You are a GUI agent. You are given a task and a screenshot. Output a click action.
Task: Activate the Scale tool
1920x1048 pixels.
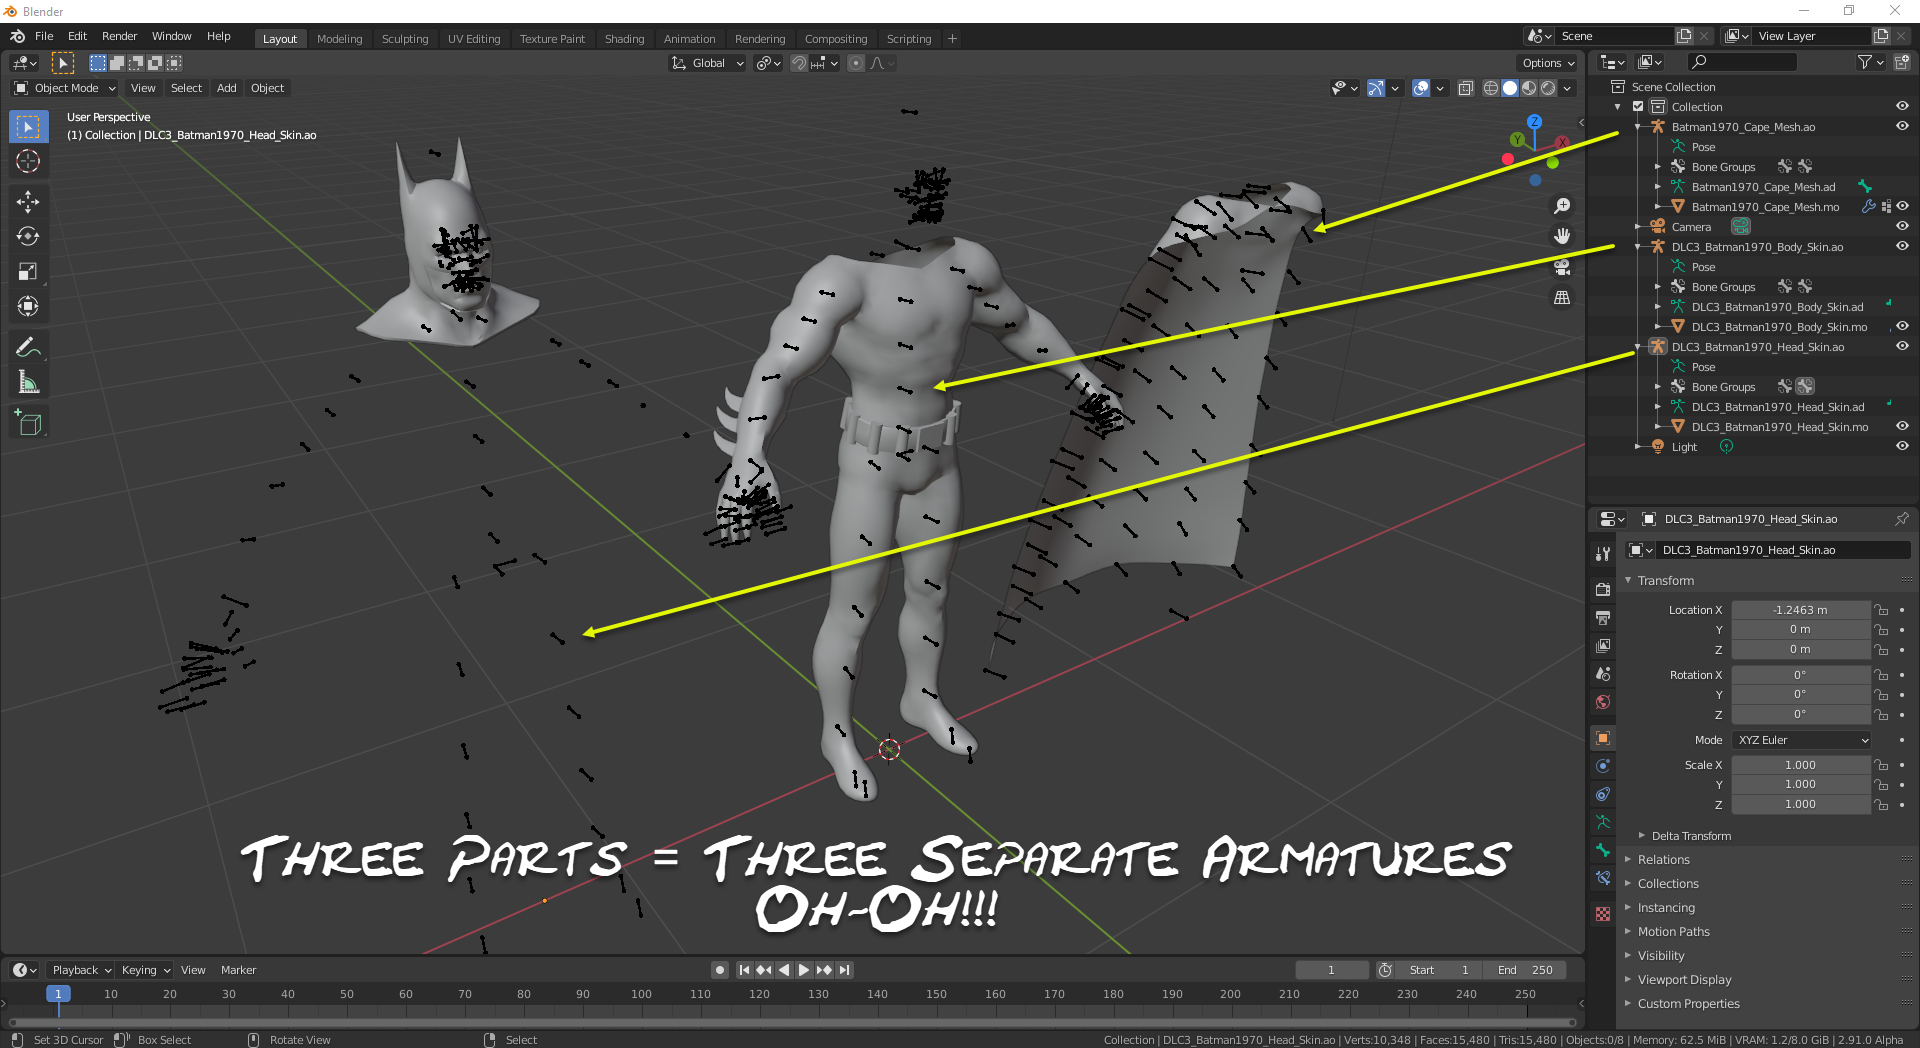[x=28, y=272]
